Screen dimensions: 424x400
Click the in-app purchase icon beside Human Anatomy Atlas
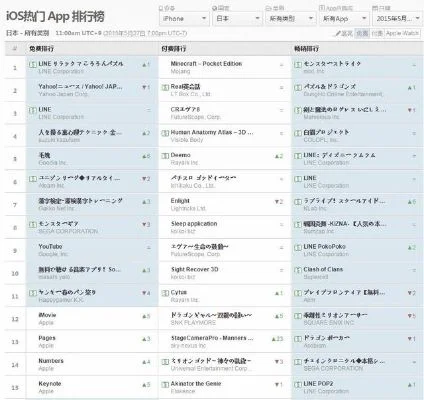(165, 133)
